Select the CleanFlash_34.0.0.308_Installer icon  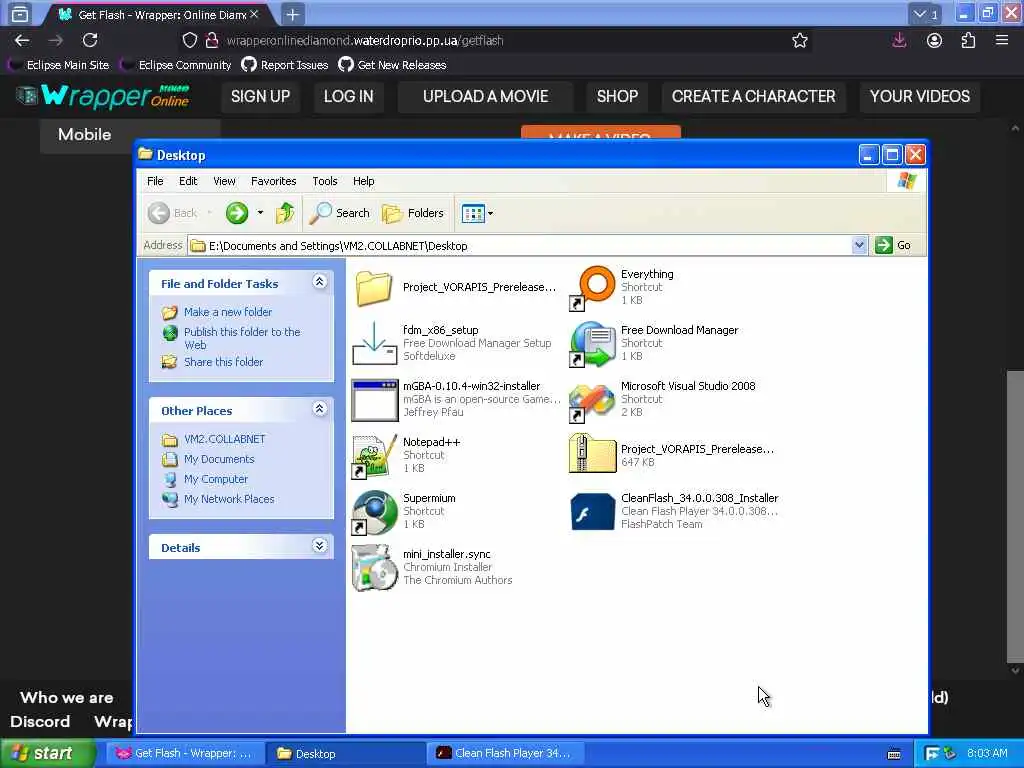(x=592, y=511)
